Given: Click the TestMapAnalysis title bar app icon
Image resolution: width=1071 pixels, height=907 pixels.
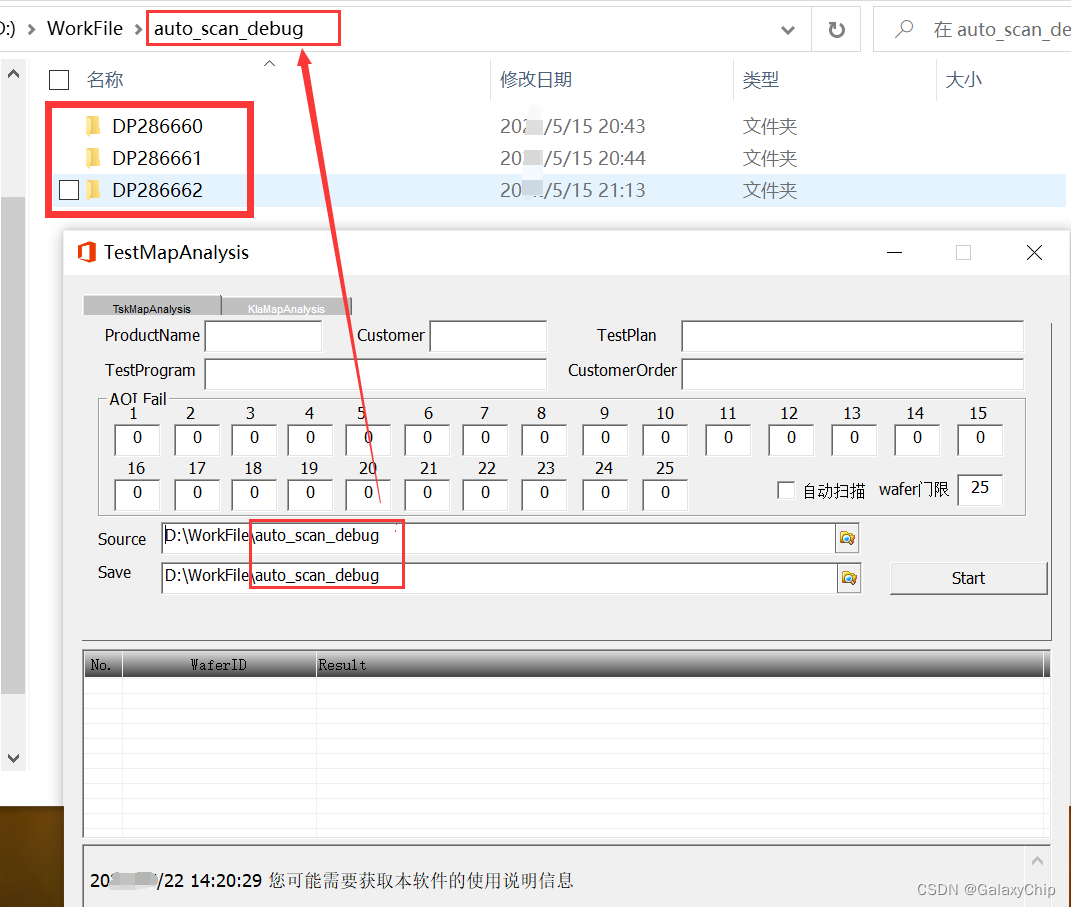Looking at the screenshot, I should pyautogui.click(x=86, y=252).
